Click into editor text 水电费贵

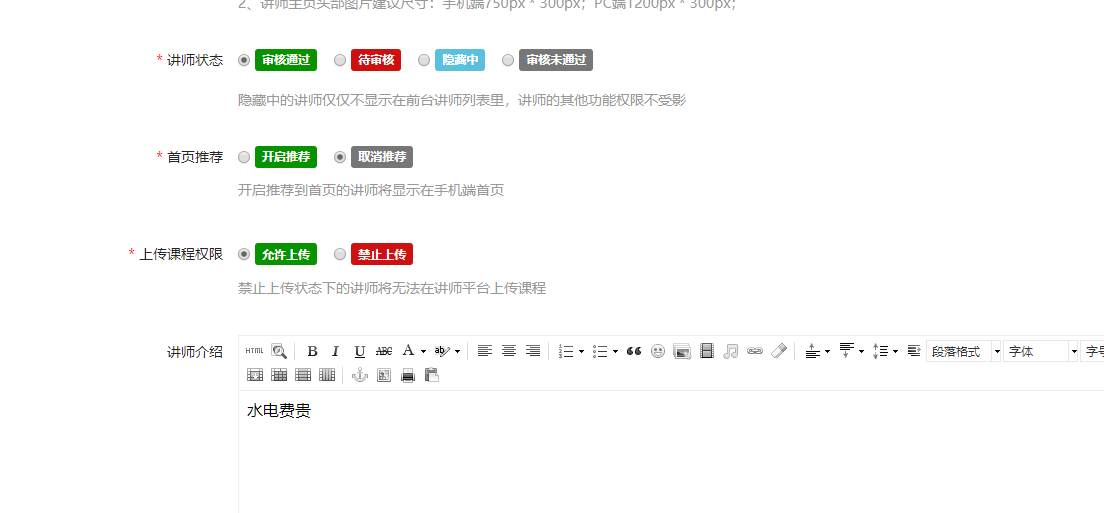coord(279,411)
